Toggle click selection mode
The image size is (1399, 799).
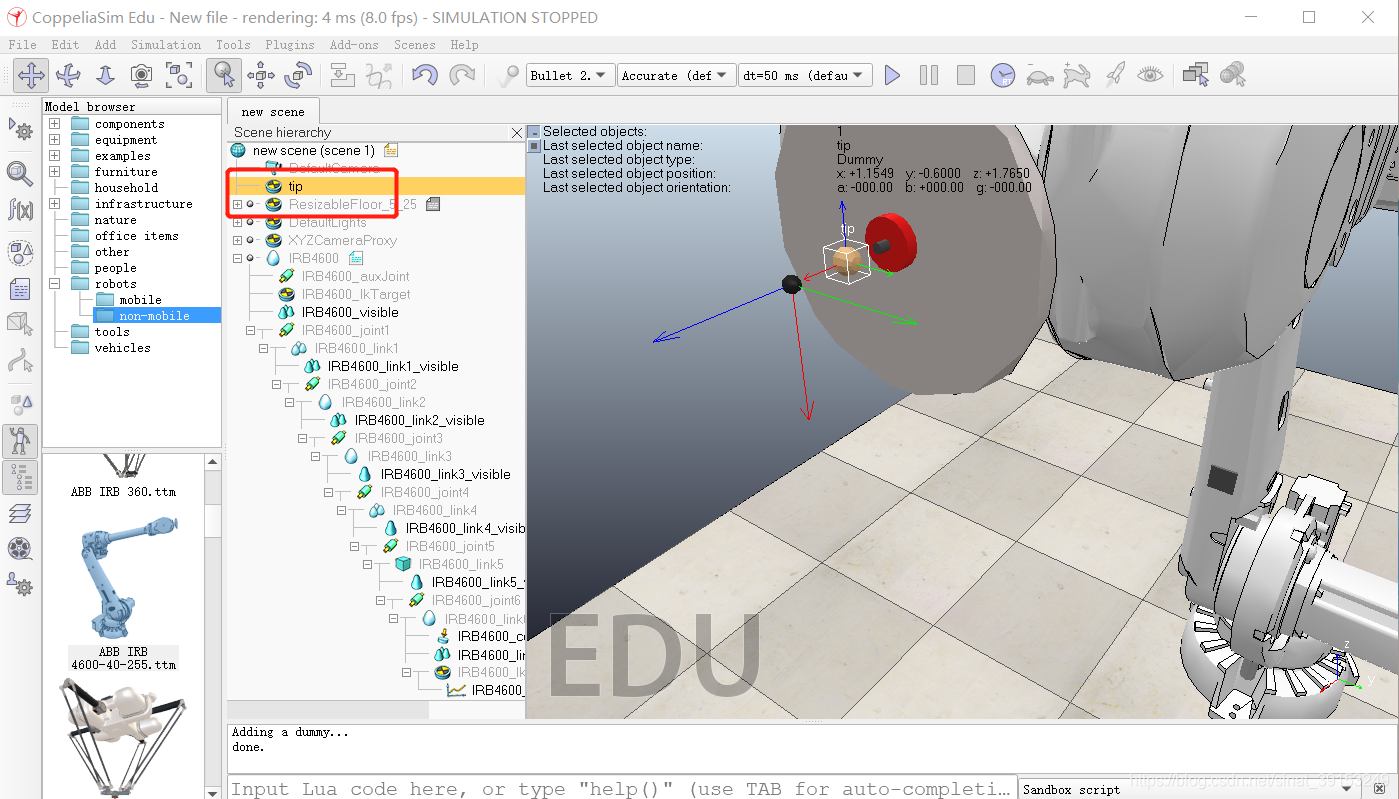[x=224, y=75]
